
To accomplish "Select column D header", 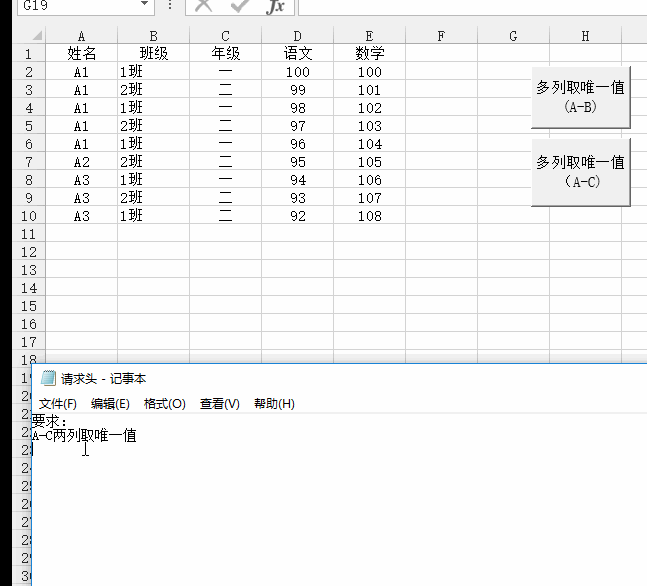I will point(297,36).
